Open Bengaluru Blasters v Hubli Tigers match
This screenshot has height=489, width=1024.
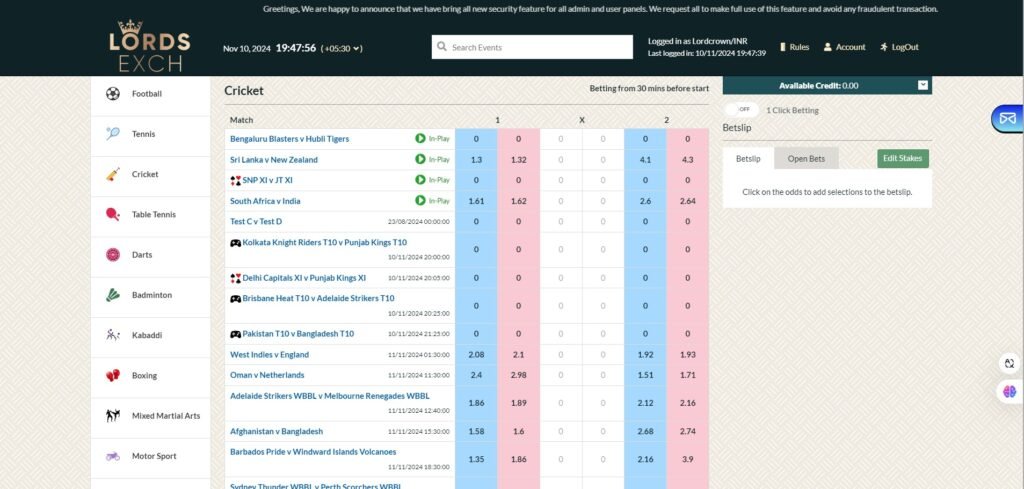tap(289, 139)
